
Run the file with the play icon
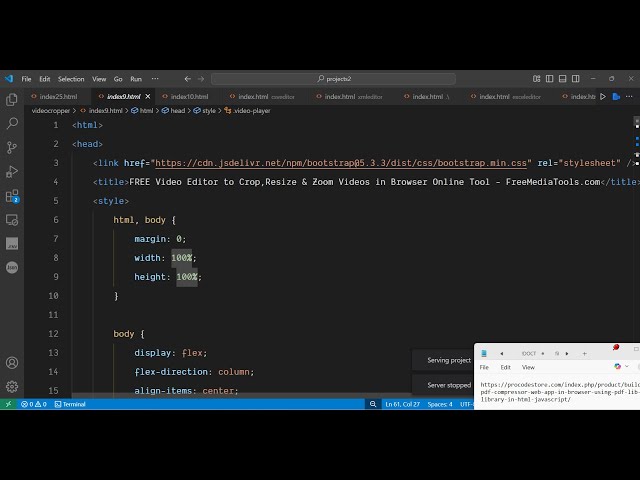(603, 96)
